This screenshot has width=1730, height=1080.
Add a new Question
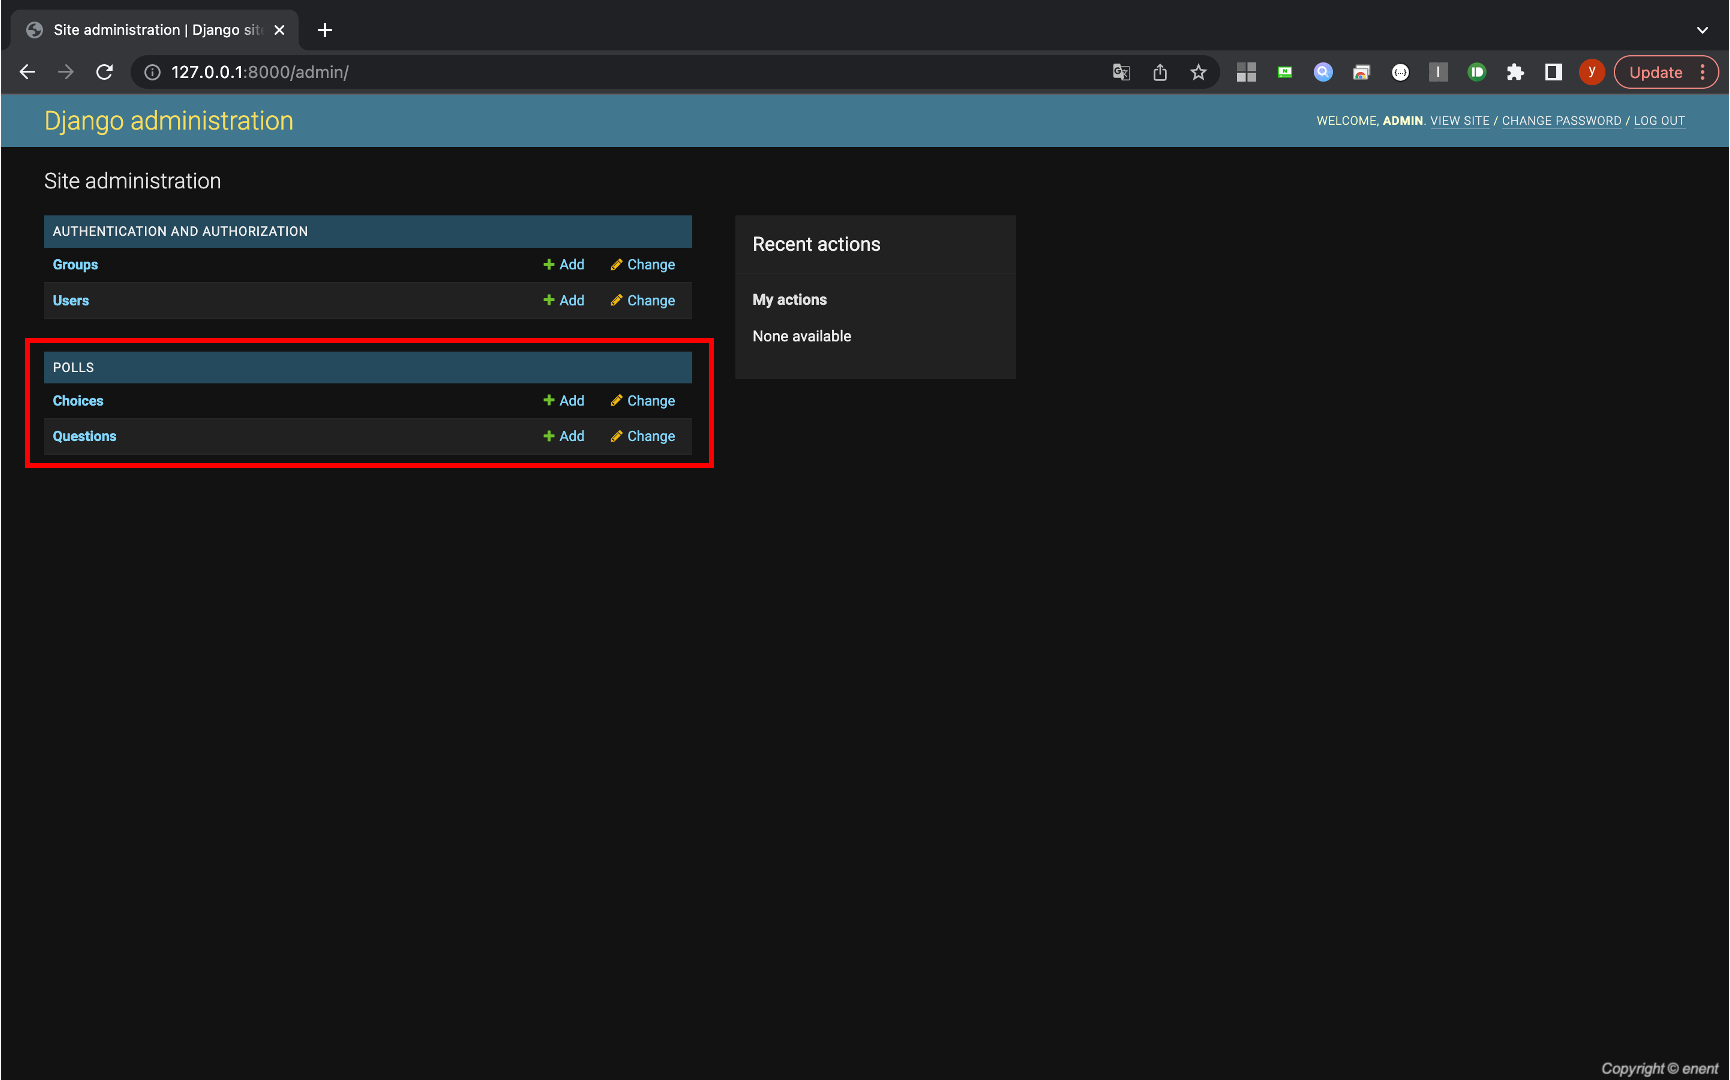[564, 437]
